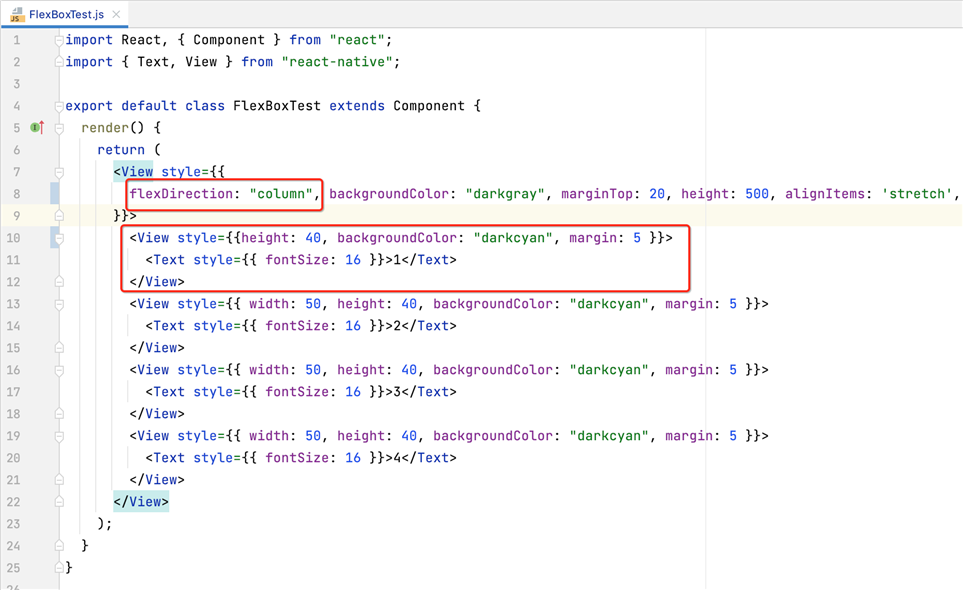This screenshot has width=963, height=590.
Task: Close the FlexBoxTest.js editor tab
Action: pos(117,15)
